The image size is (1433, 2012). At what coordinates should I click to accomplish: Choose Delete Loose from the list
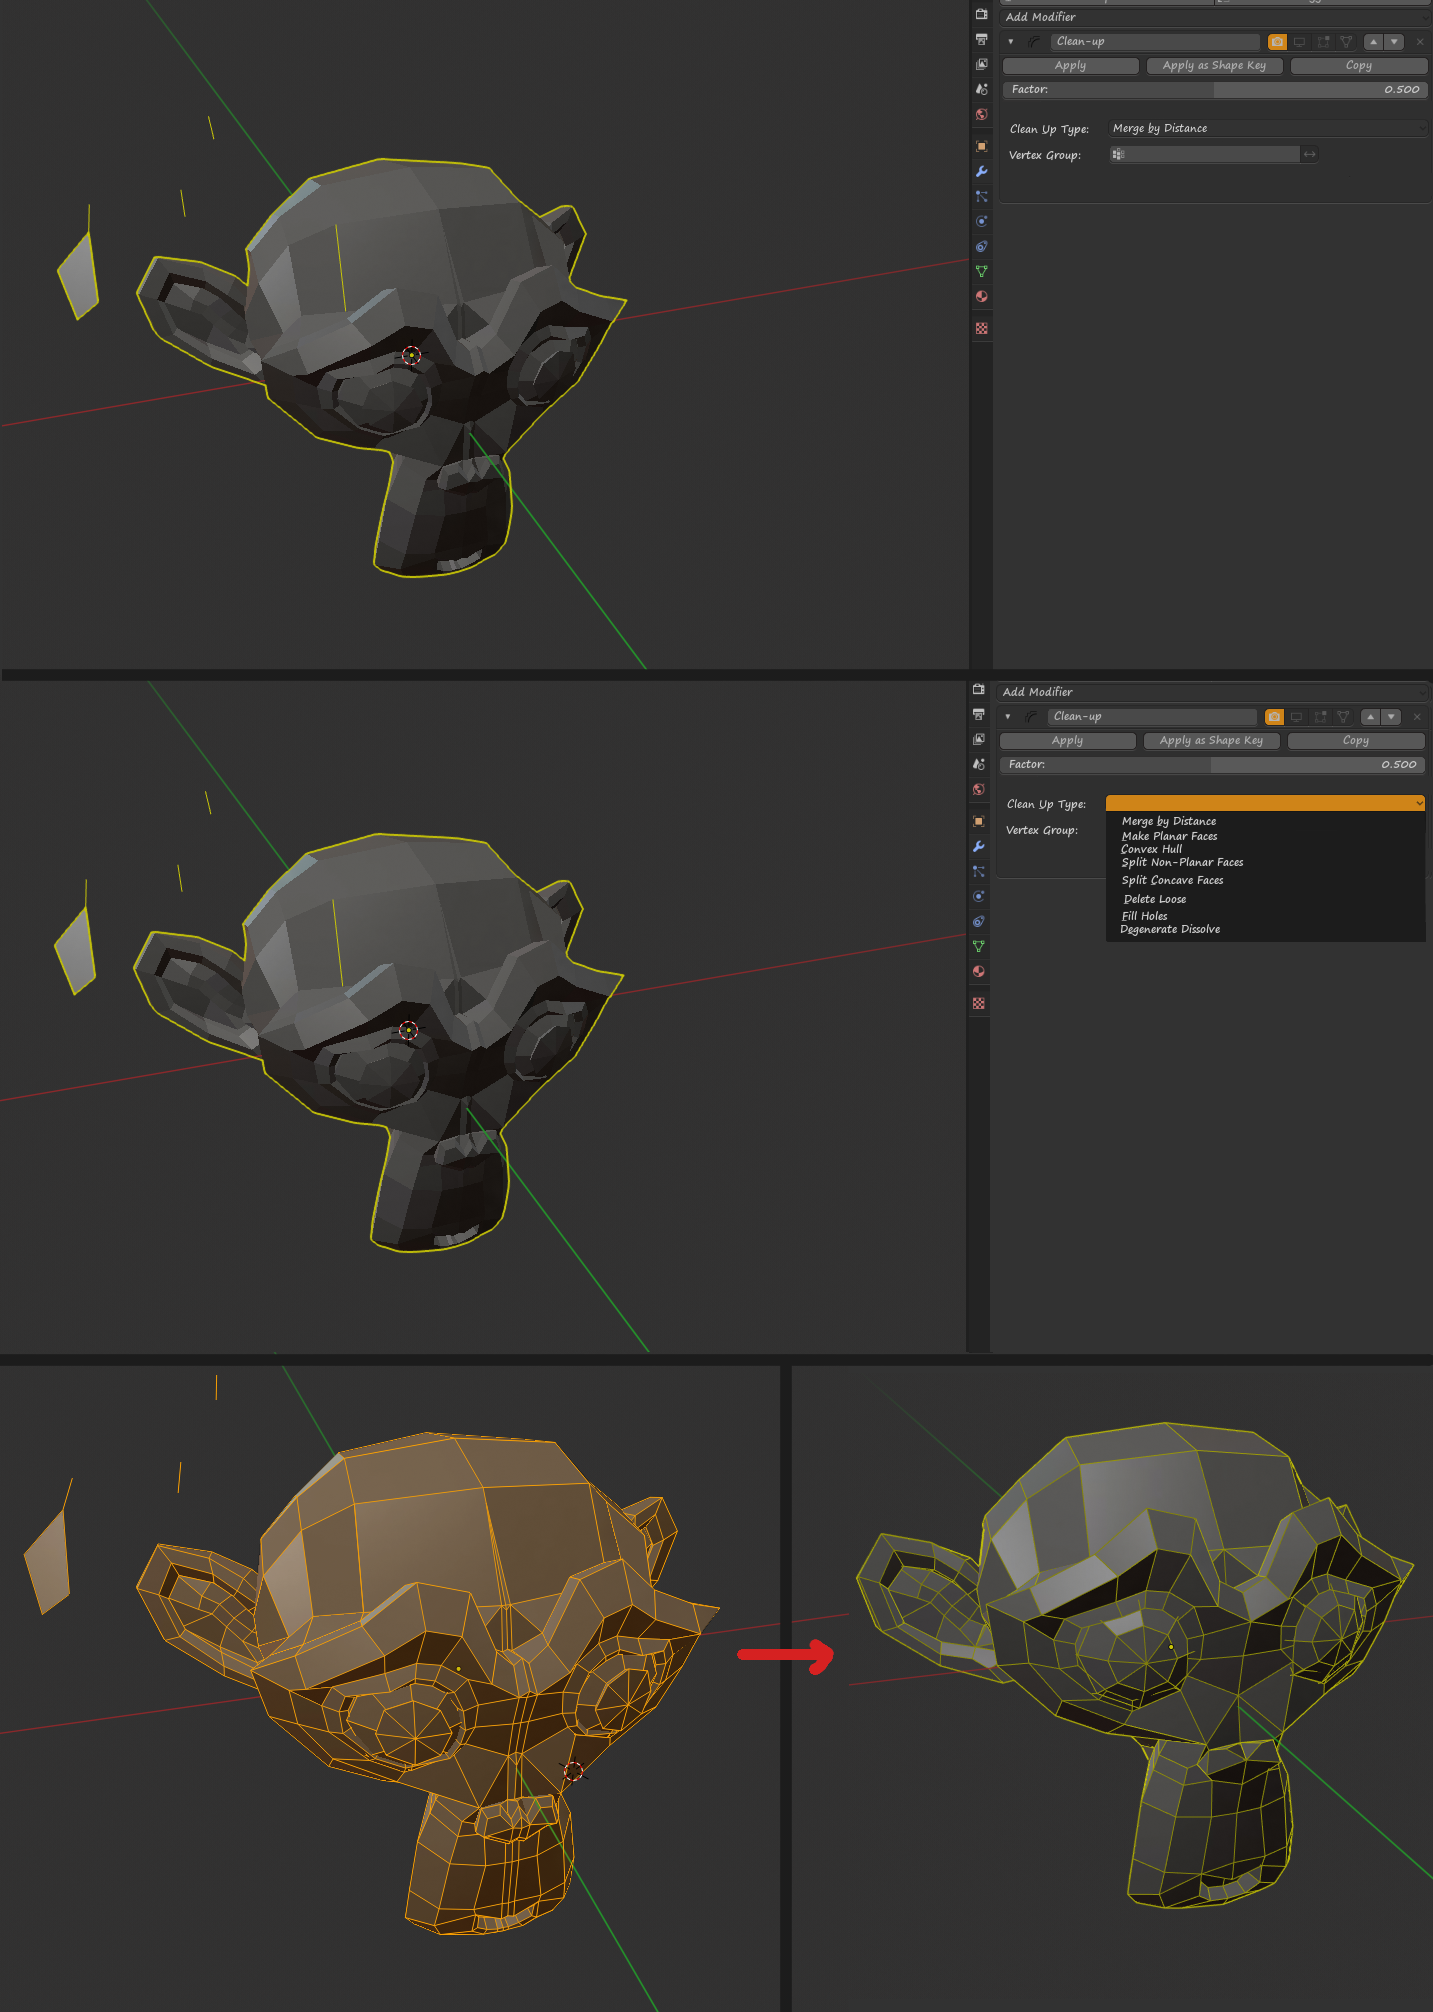1154,899
